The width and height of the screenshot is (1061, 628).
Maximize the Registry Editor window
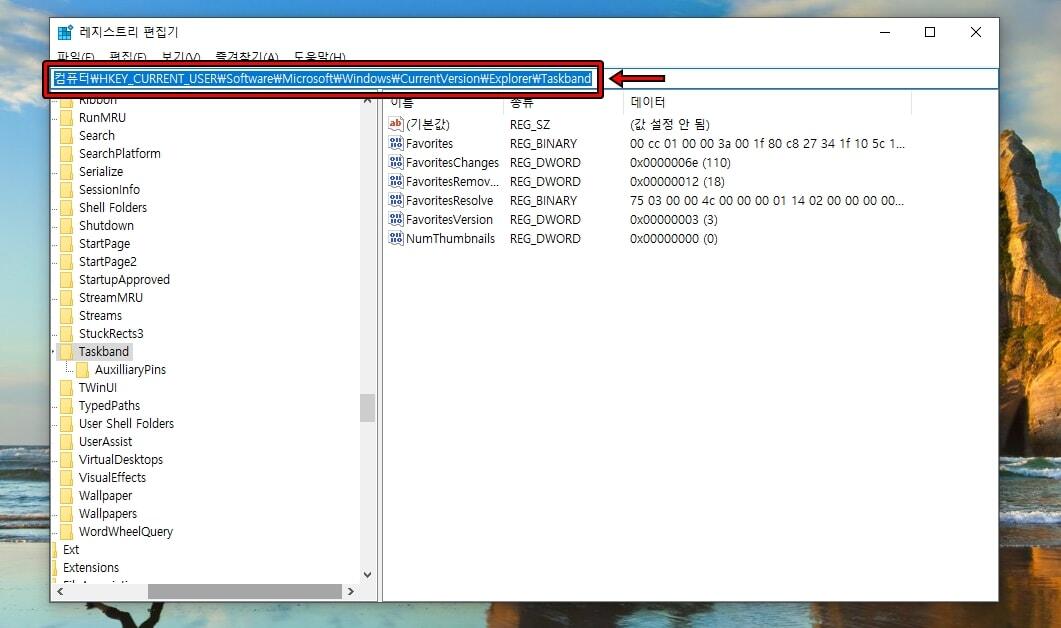click(x=930, y=32)
